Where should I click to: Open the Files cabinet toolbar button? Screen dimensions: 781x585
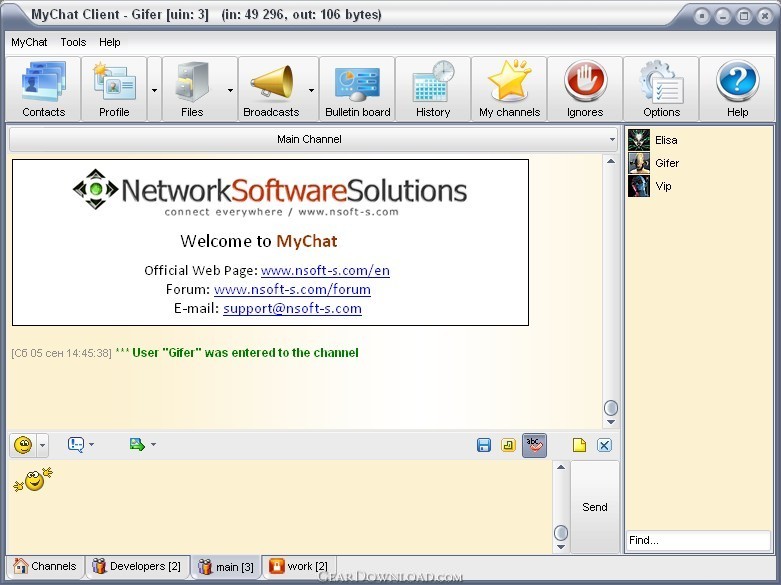click(x=192, y=89)
